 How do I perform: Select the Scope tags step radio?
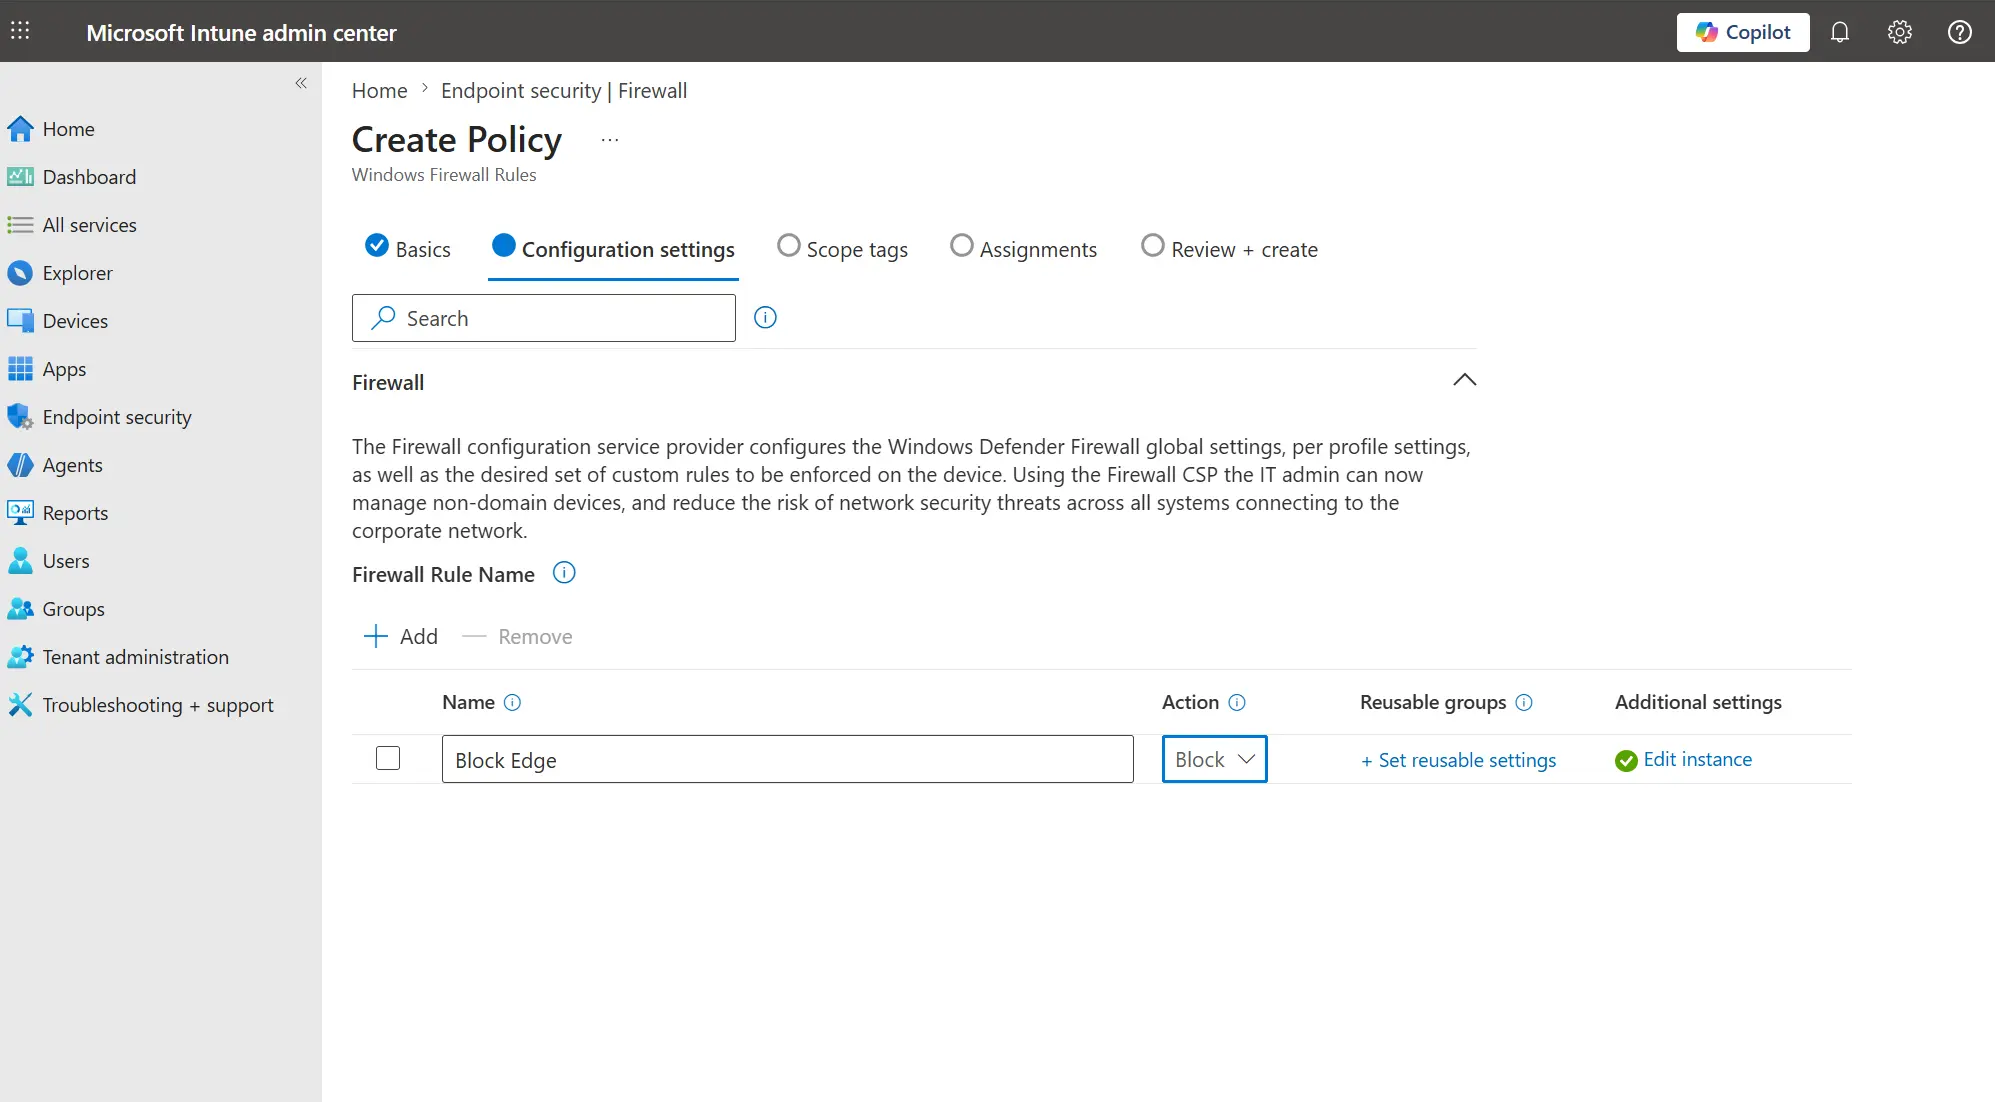coord(790,246)
